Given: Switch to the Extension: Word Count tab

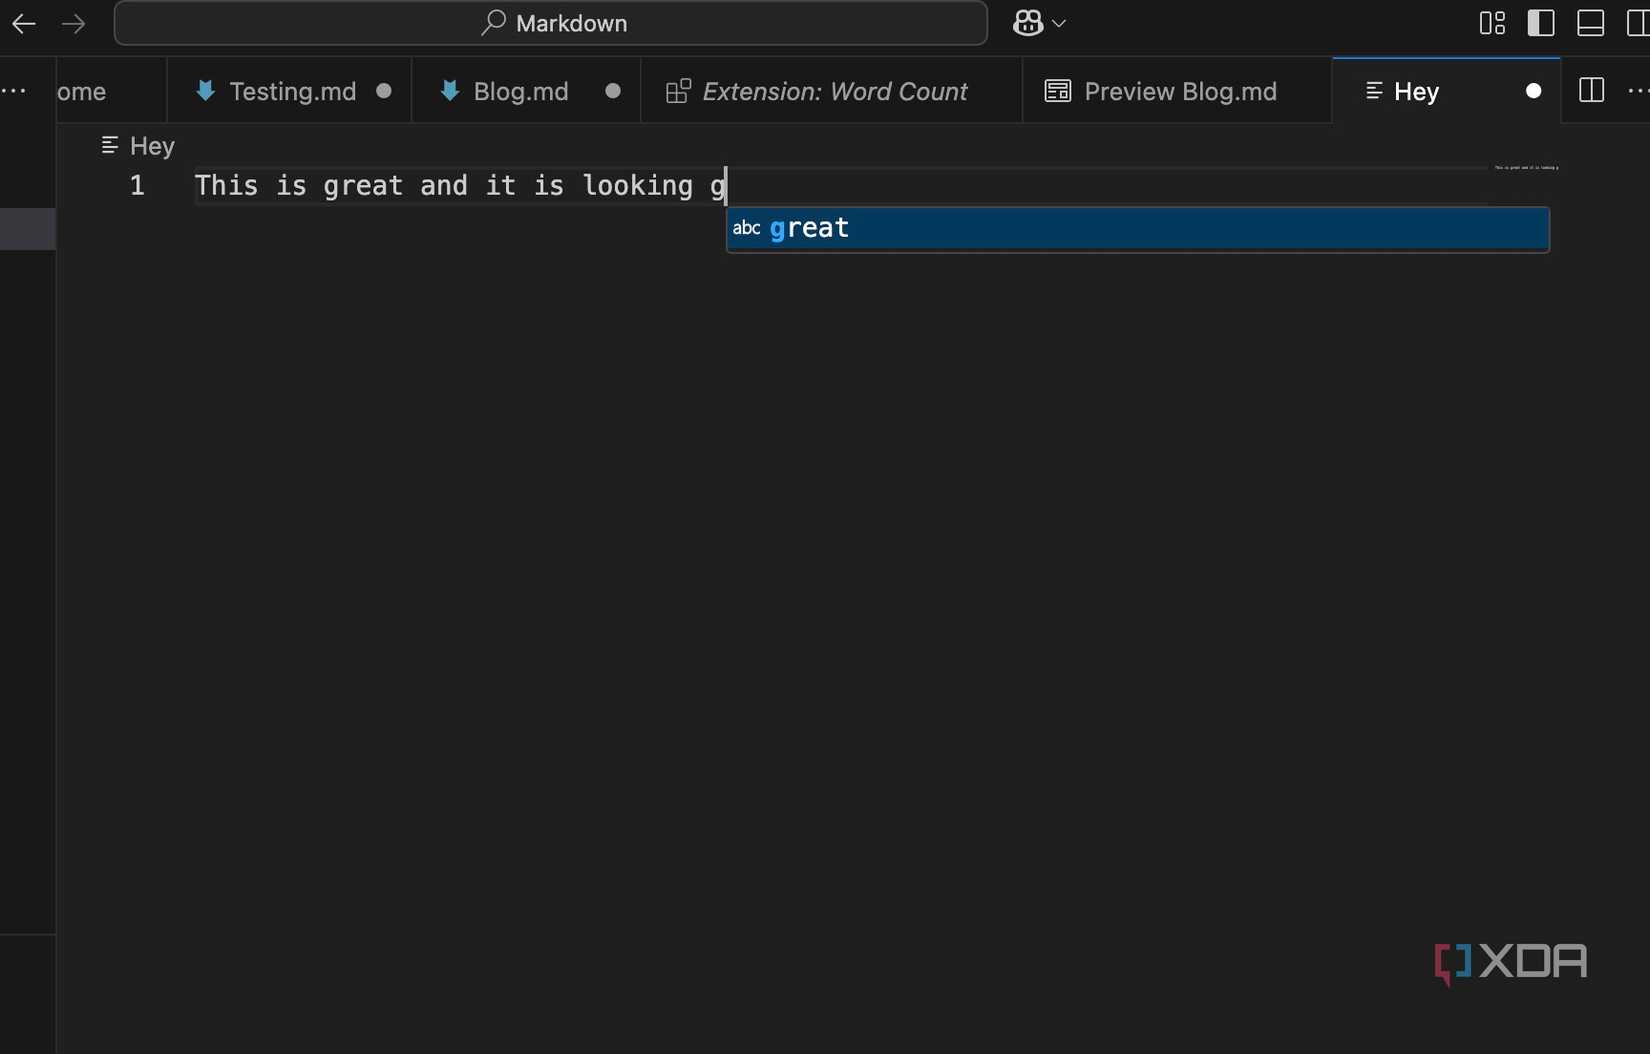Looking at the screenshot, I should pos(834,90).
